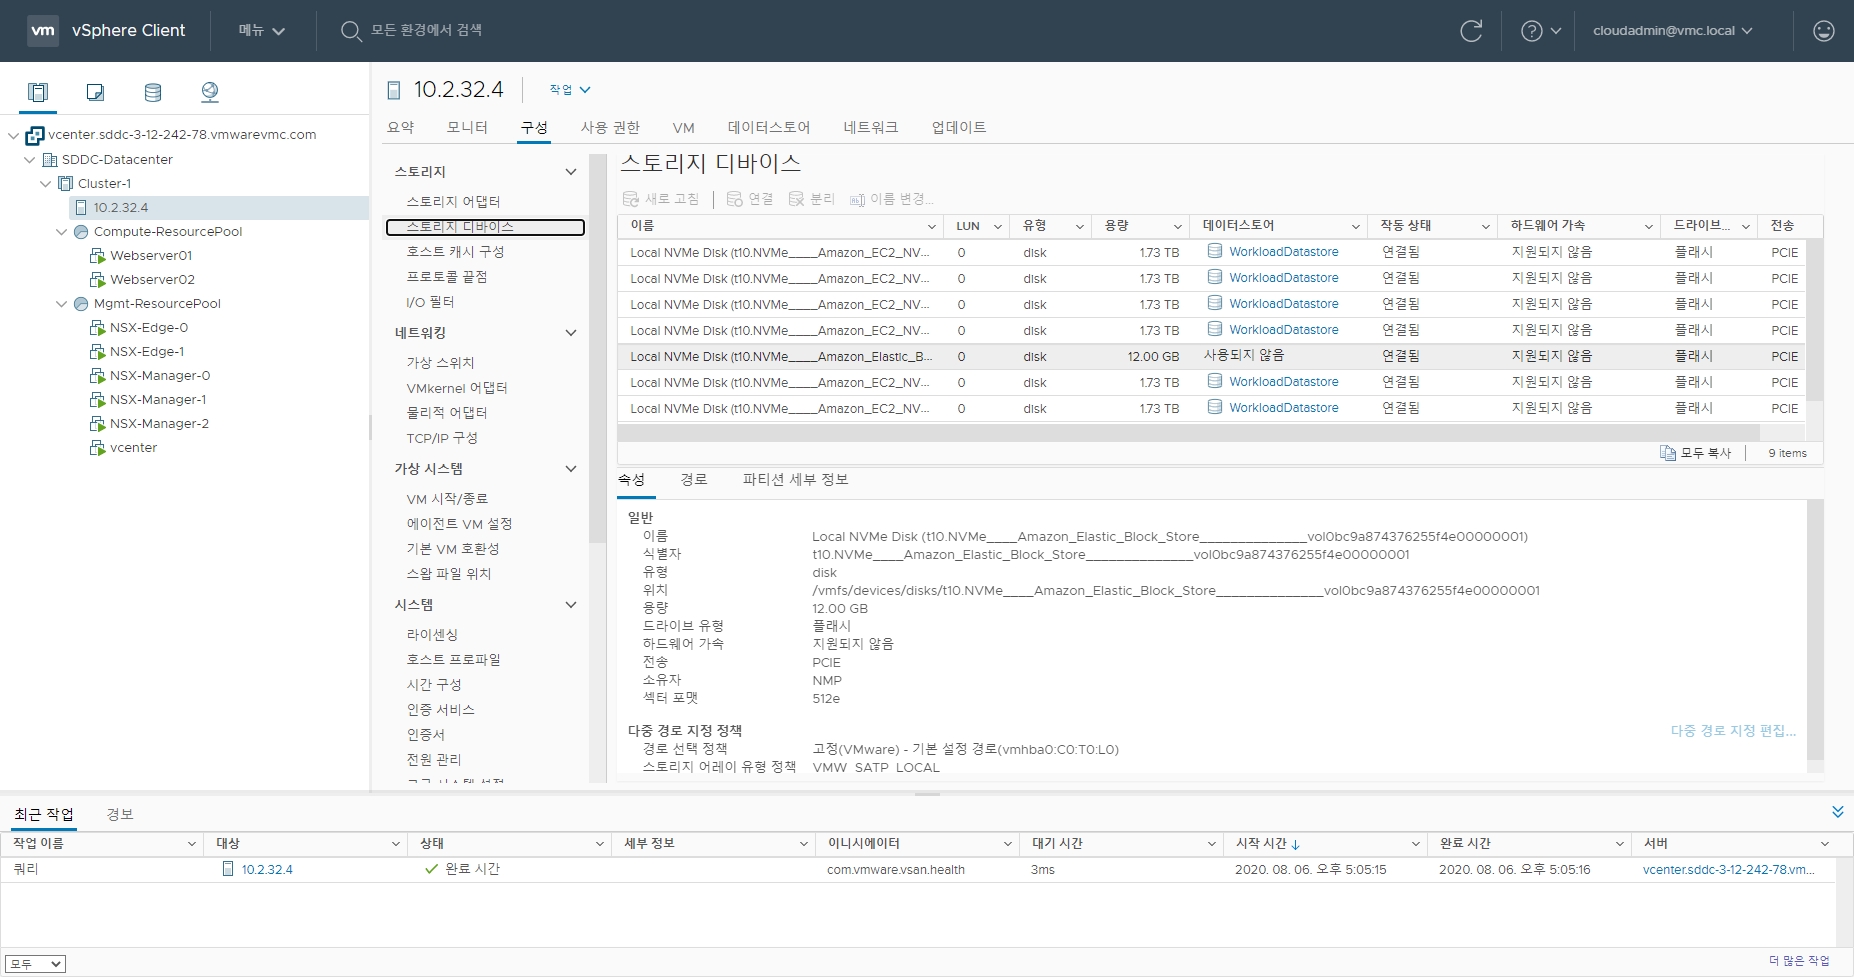Open 10.2.32.4 link in recent tasks
This screenshot has height=977, width=1854.
coord(267,870)
